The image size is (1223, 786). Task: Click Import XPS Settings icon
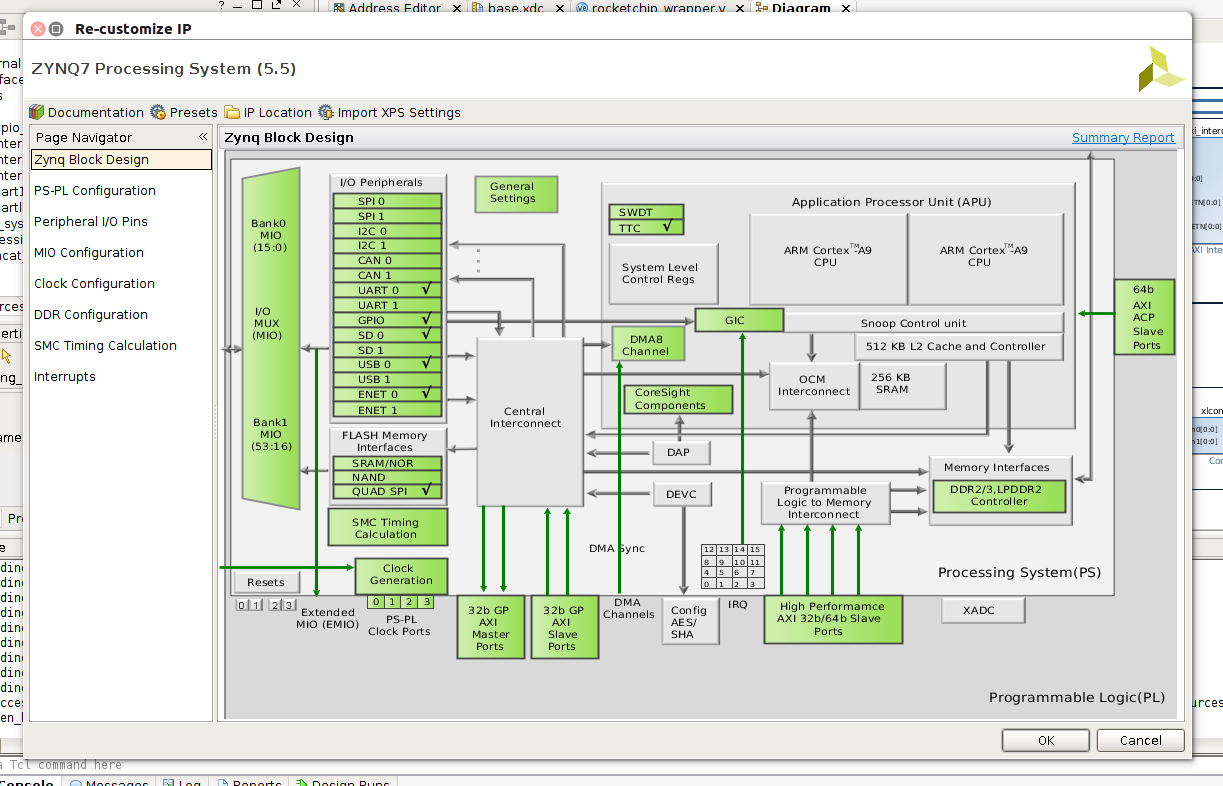click(326, 112)
